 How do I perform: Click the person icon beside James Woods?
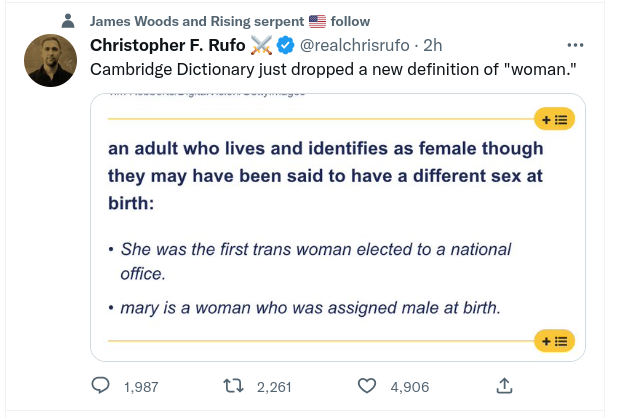pos(68,20)
